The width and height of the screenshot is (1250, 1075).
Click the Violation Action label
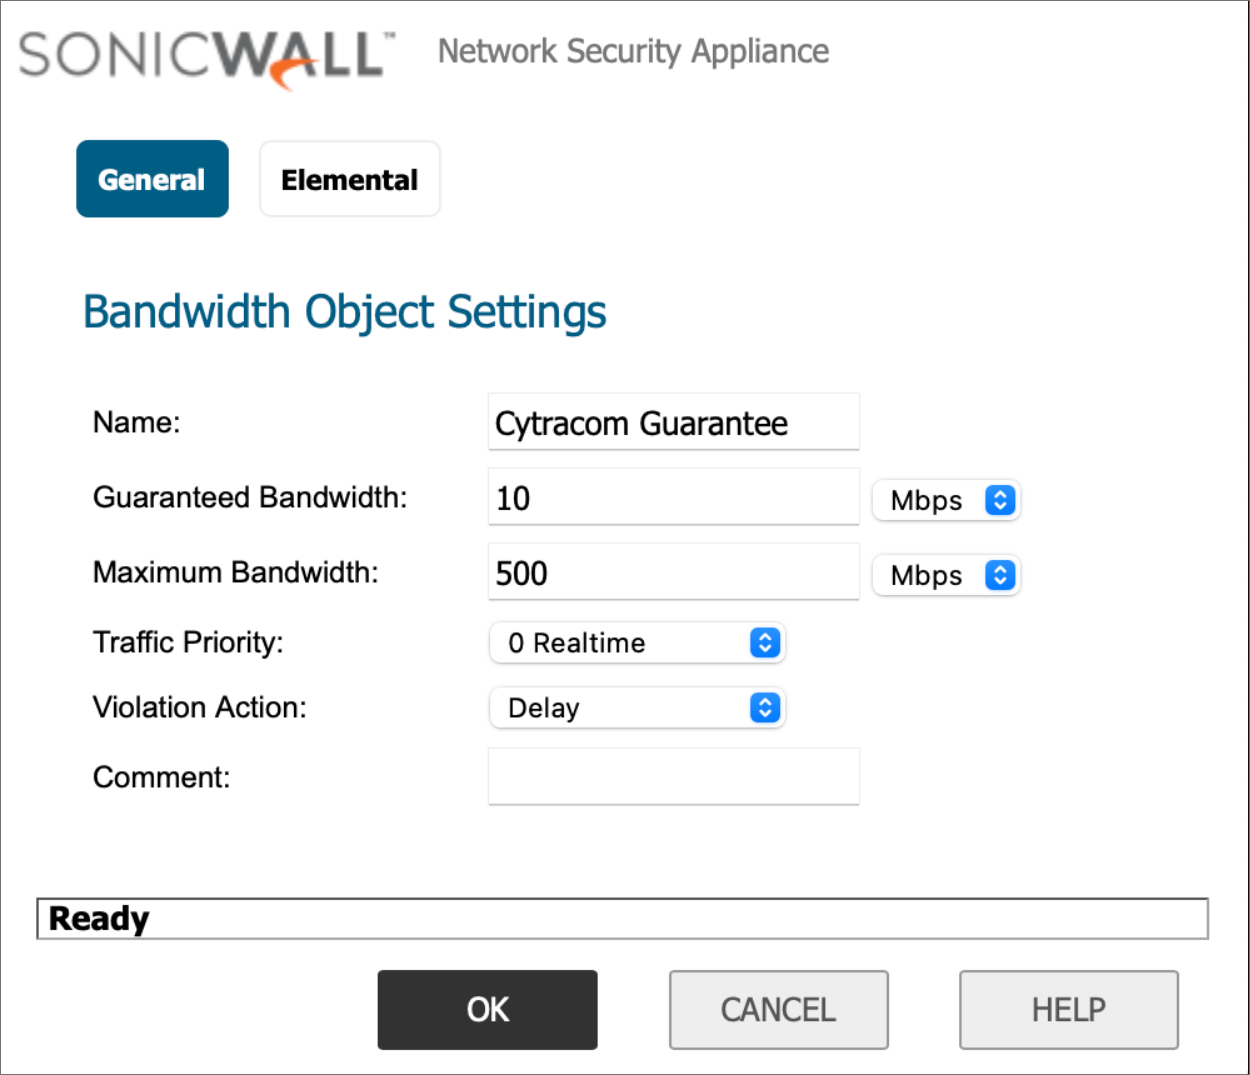pyautogui.click(x=200, y=707)
